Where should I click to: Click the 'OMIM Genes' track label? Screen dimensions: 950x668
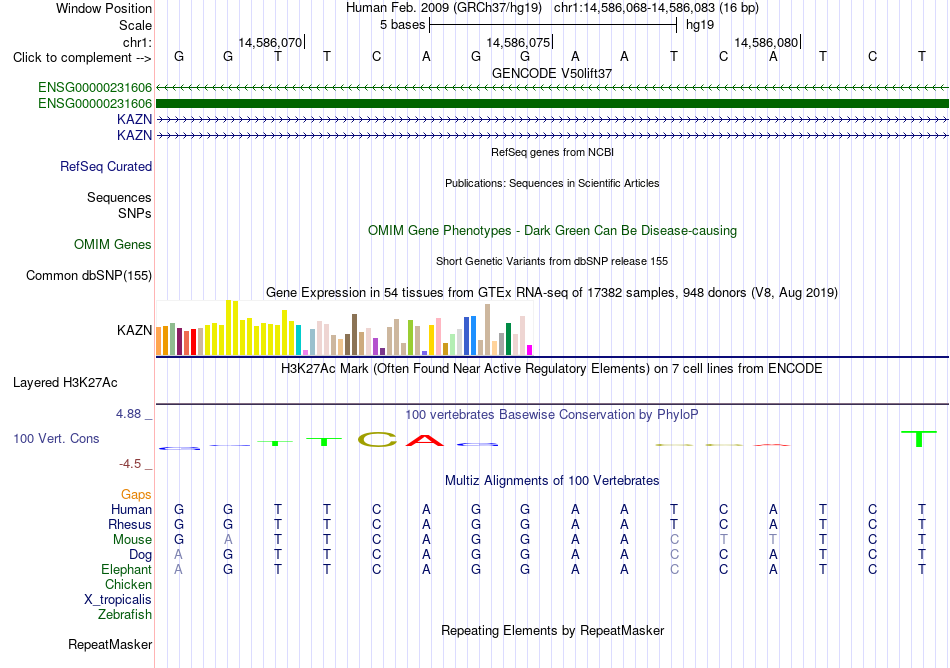tap(113, 245)
